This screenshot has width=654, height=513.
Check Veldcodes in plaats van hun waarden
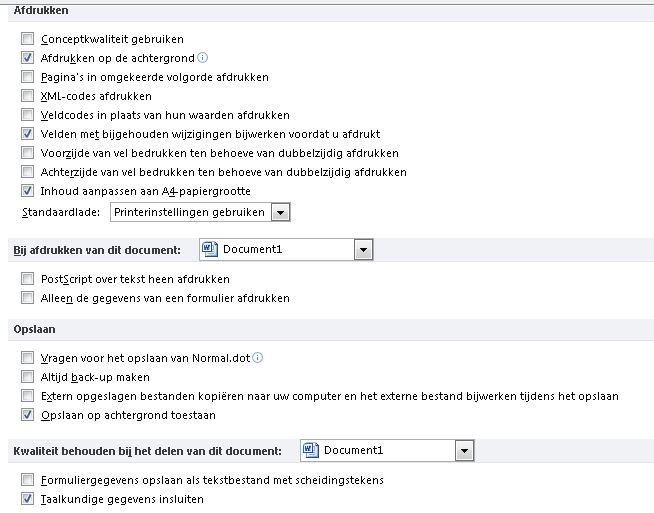[x=28, y=115]
